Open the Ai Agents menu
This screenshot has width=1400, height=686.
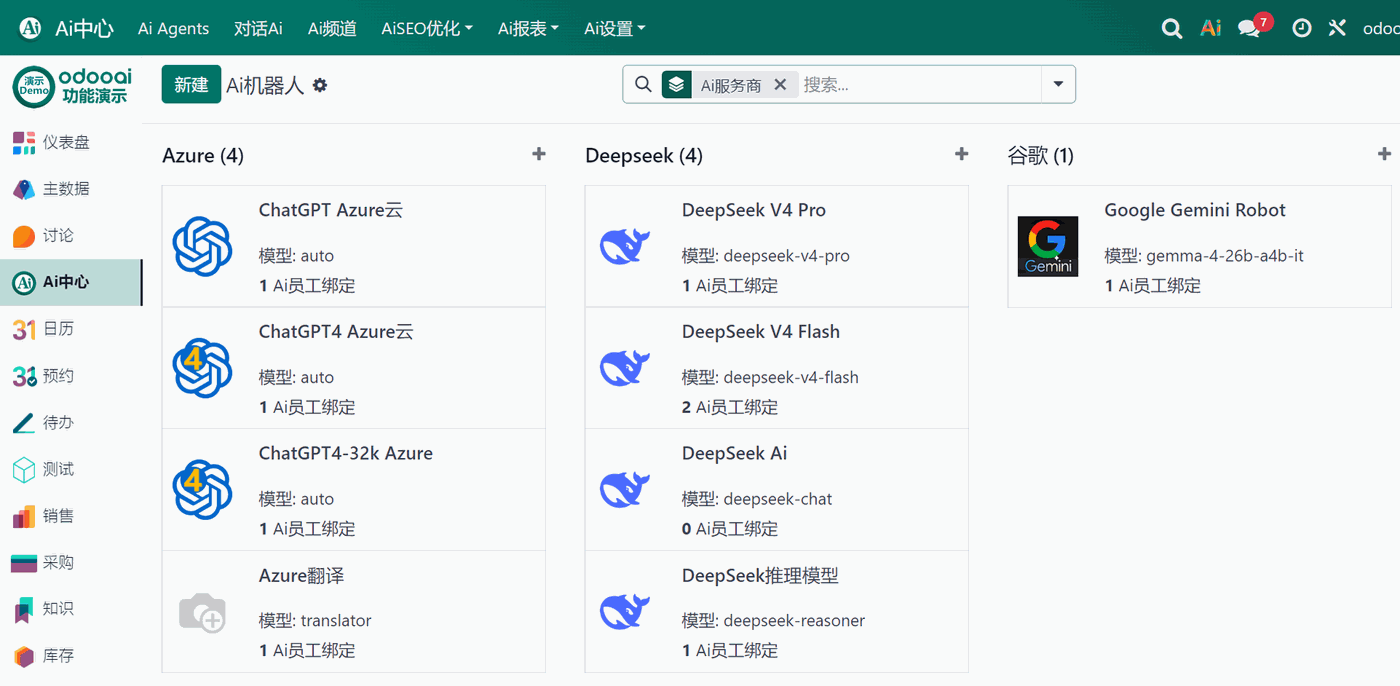point(173,29)
